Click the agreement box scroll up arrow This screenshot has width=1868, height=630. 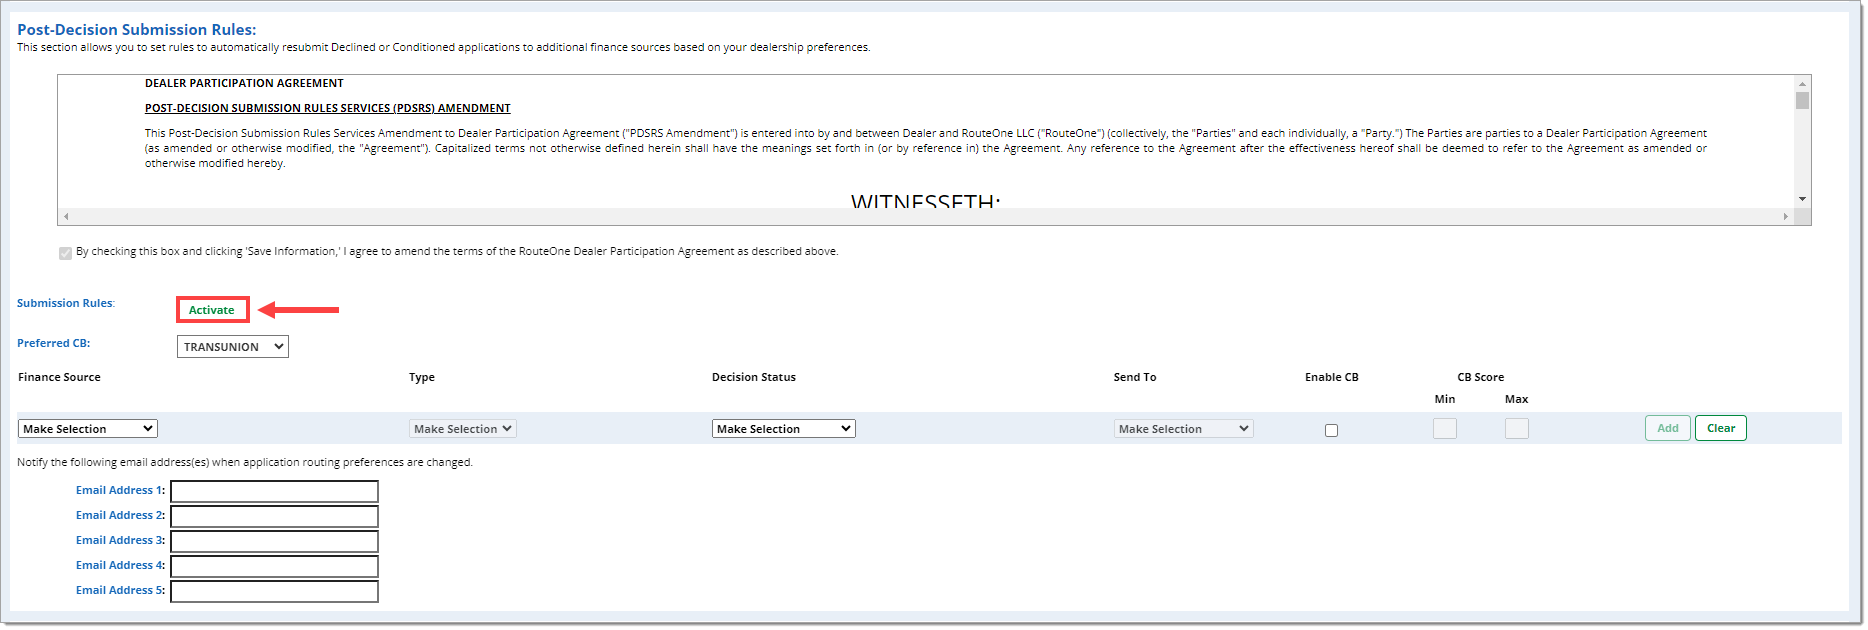coord(1802,84)
